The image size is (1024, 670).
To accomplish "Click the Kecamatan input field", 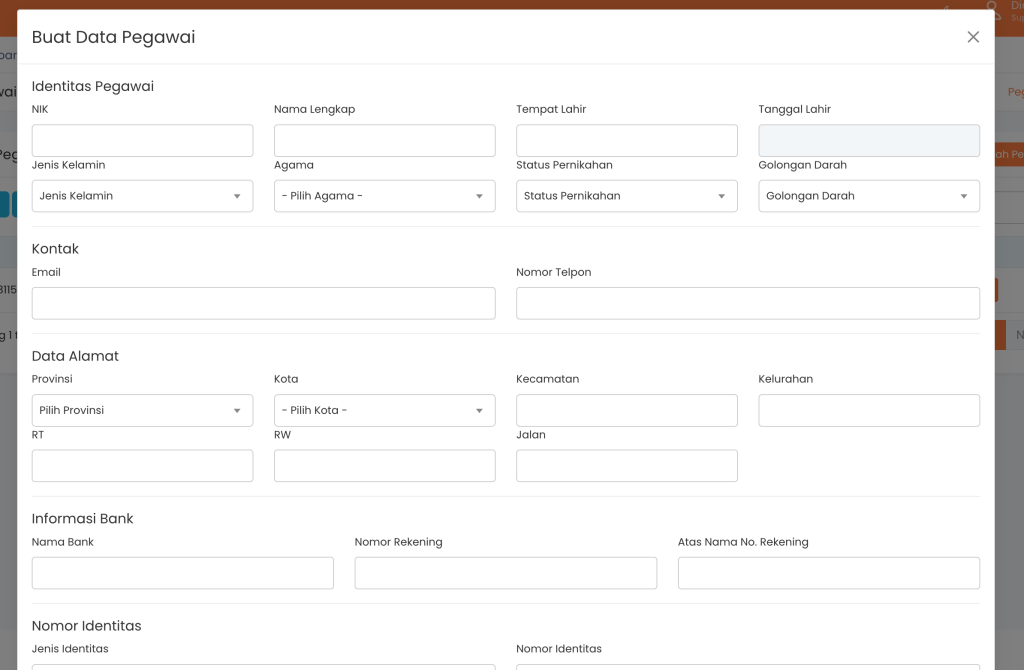I will coord(626,411).
